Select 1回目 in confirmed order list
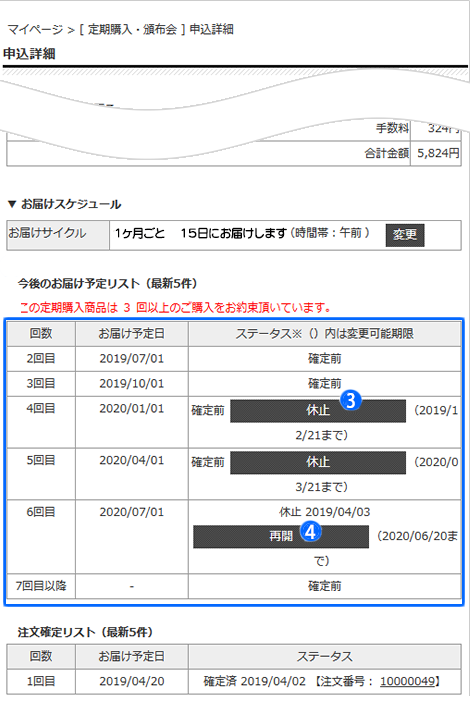The image size is (472, 702). pyautogui.click(x=41, y=681)
